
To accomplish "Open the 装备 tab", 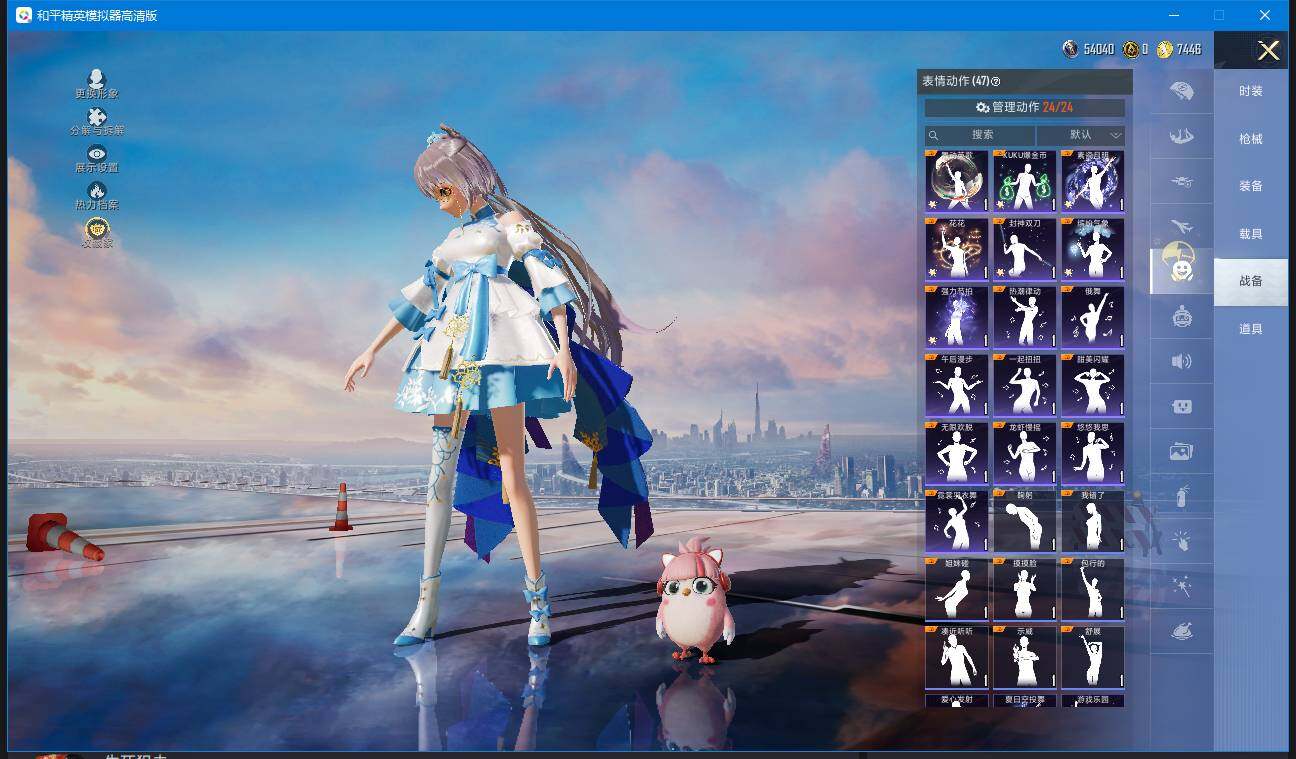I will (x=1251, y=186).
